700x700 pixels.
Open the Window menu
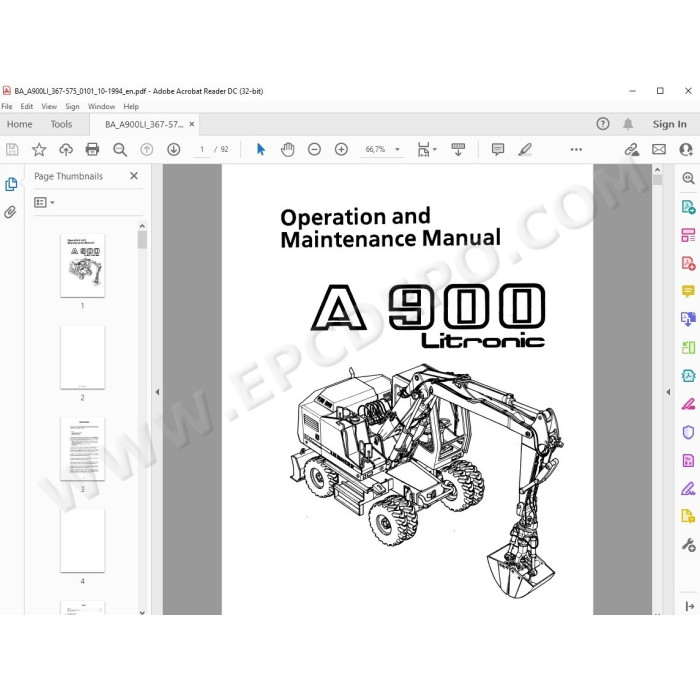click(101, 106)
